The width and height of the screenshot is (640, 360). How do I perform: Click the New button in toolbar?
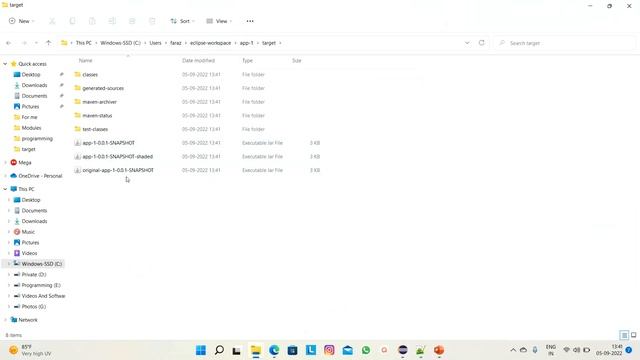pos(21,21)
